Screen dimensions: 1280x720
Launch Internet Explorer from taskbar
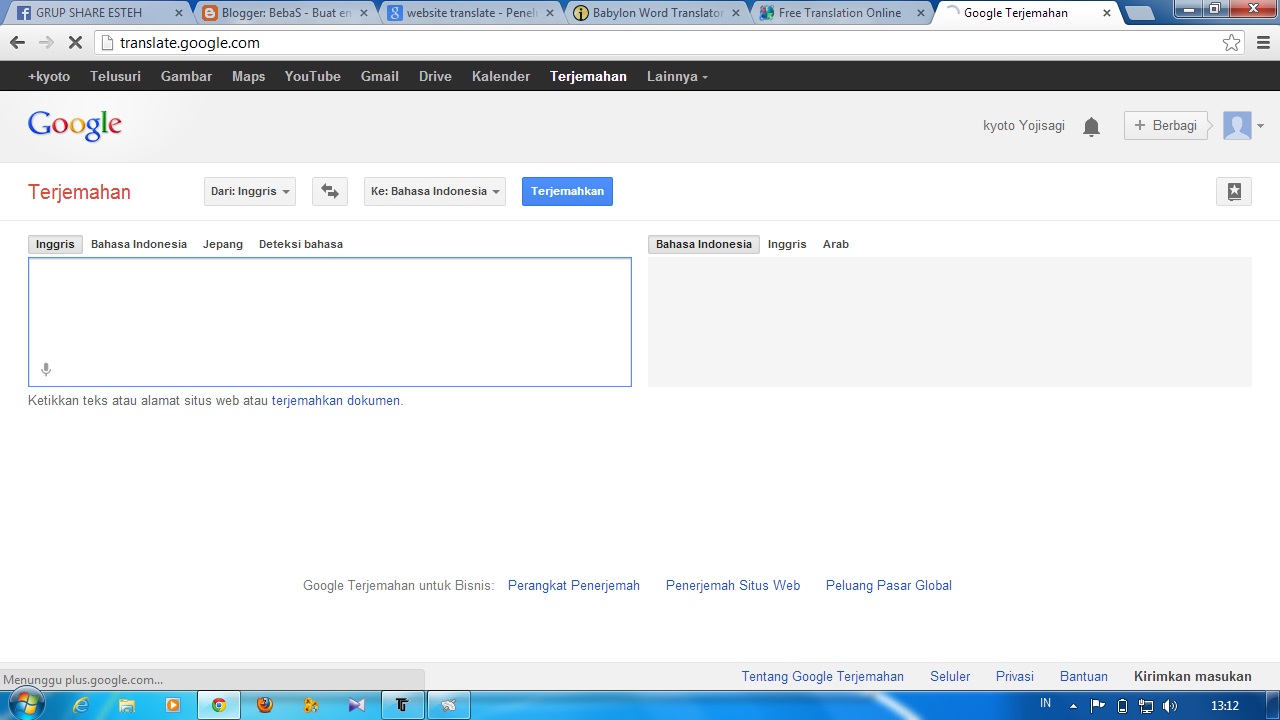click(81, 705)
